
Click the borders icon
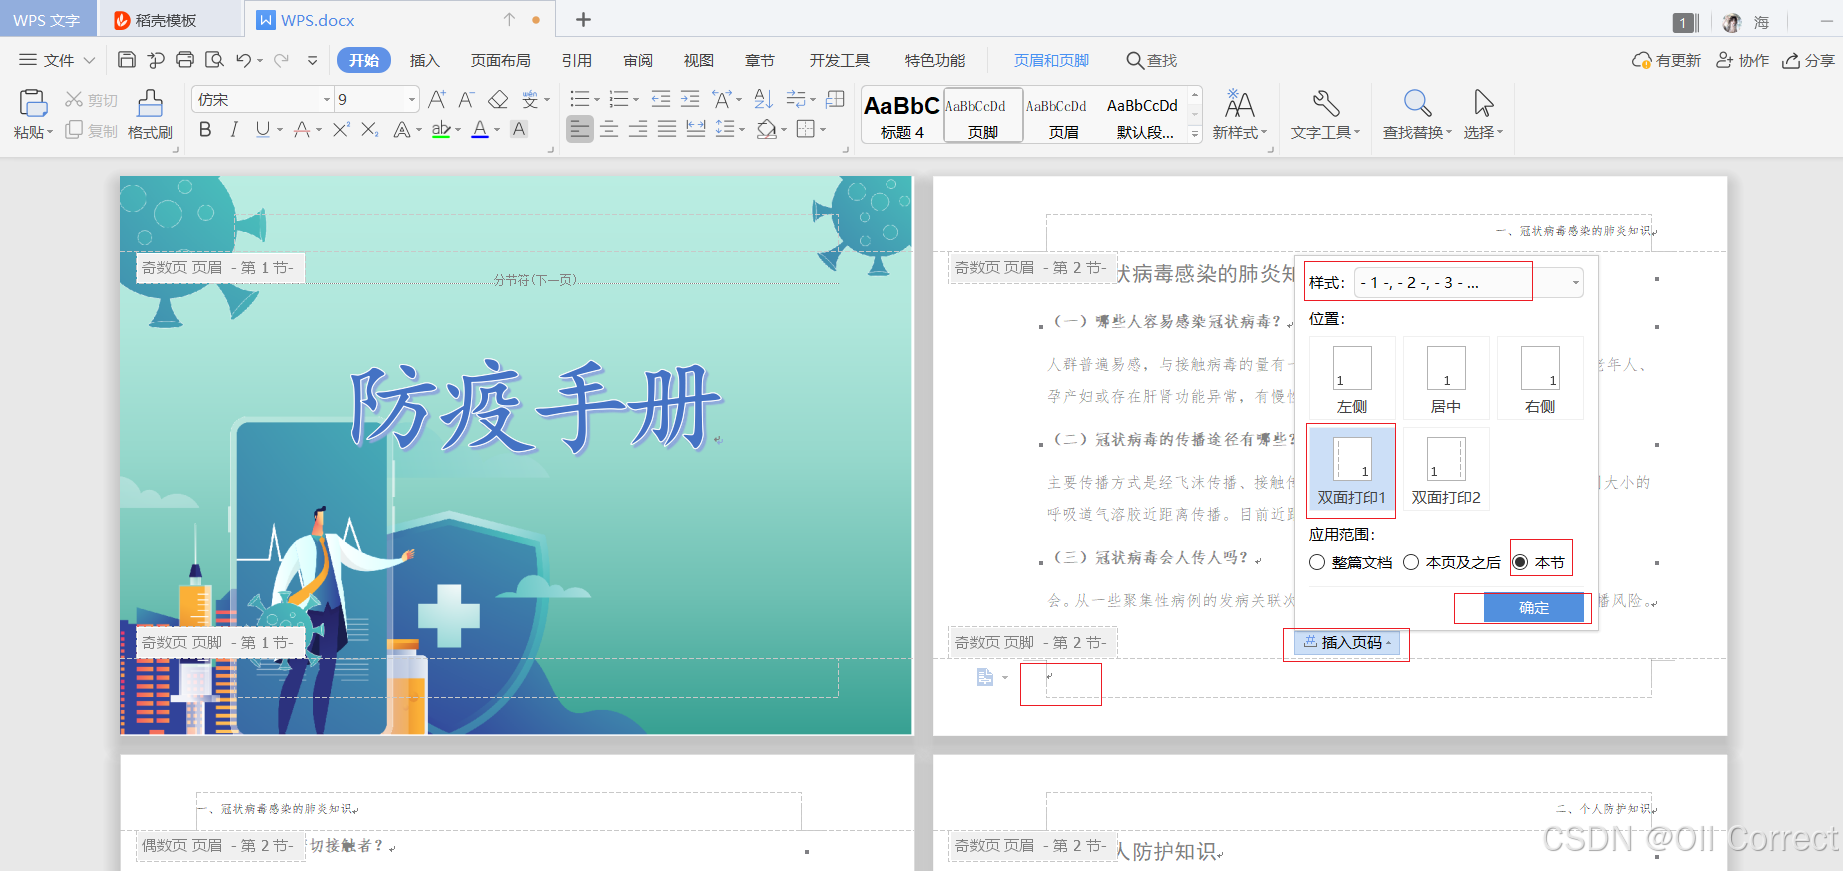806,129
